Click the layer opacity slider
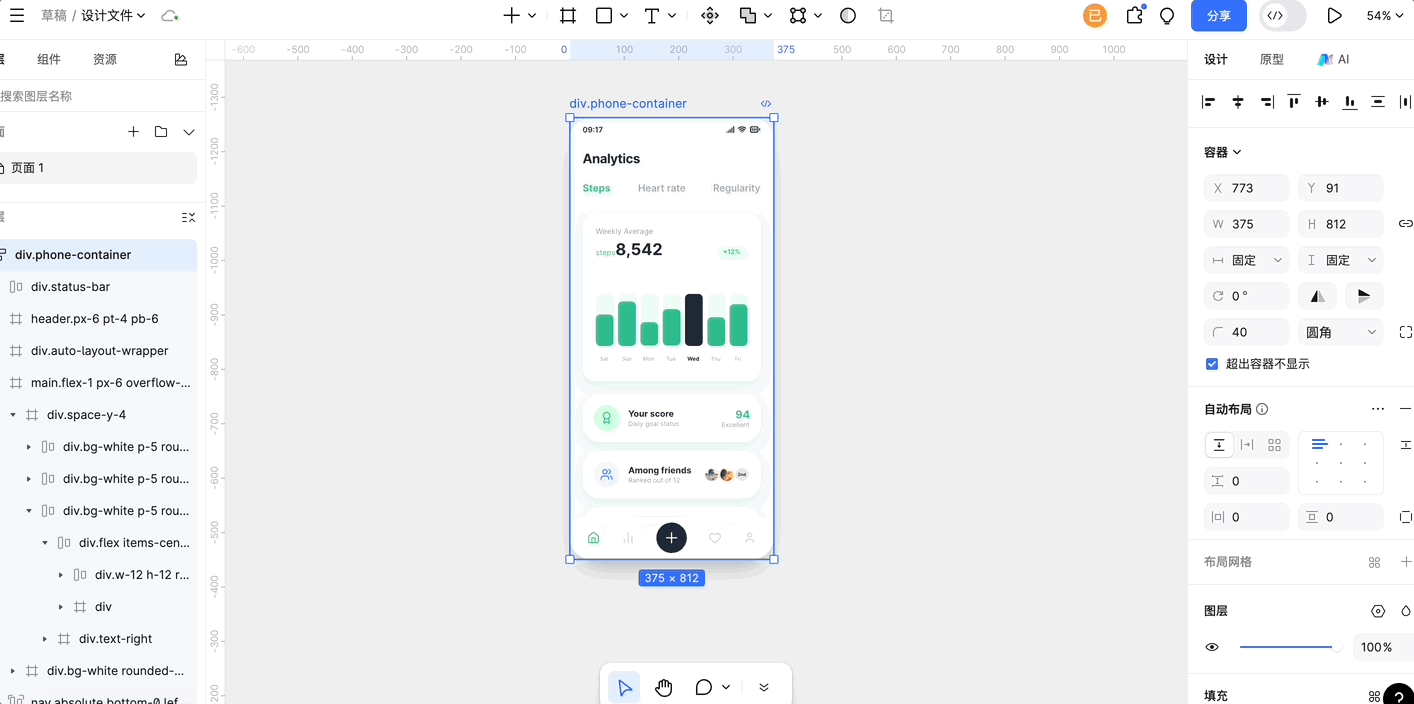This screenshot has height=704, width=1414. (1290, 647)
